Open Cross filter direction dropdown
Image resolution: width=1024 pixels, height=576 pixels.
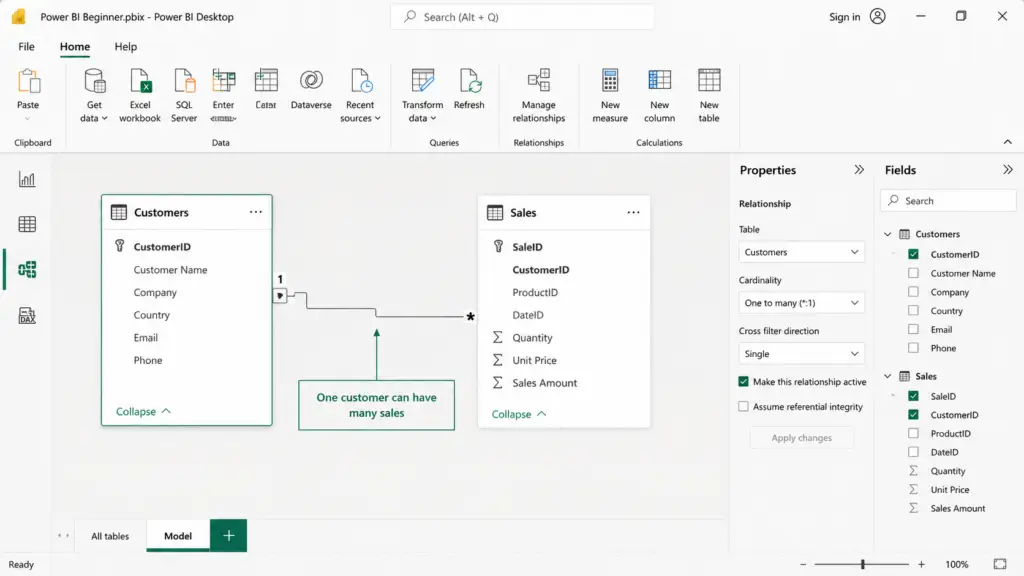tap(801, 354)
